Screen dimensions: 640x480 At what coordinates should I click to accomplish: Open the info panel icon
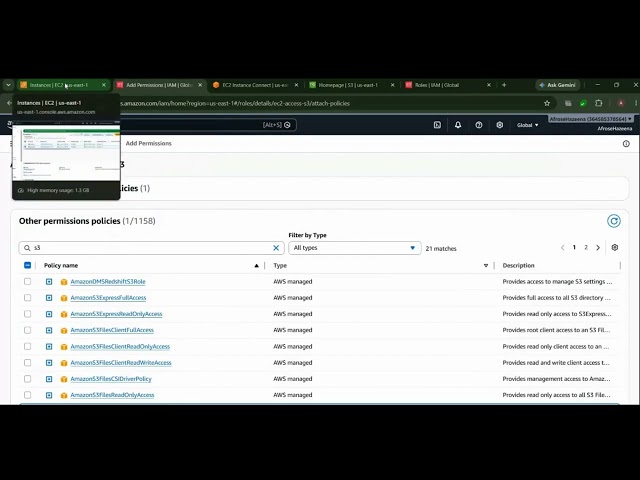point(626,144)
